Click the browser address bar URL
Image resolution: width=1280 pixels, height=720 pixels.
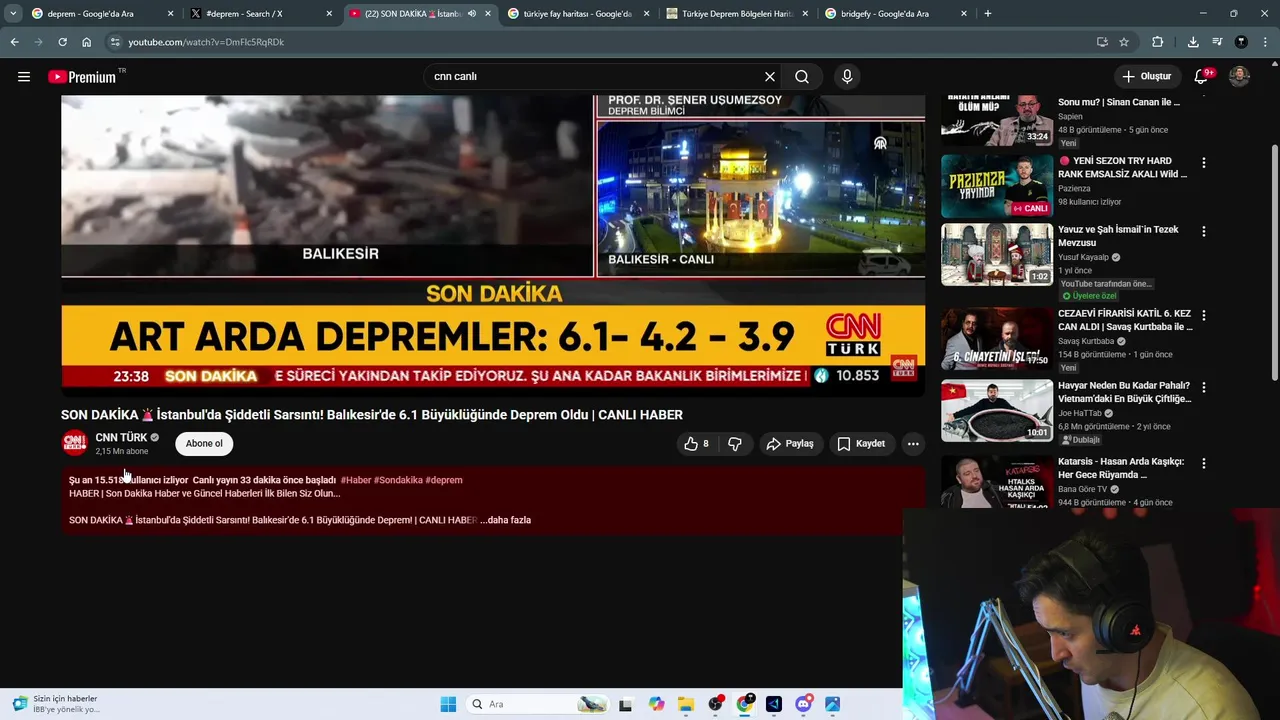point(206,42)
